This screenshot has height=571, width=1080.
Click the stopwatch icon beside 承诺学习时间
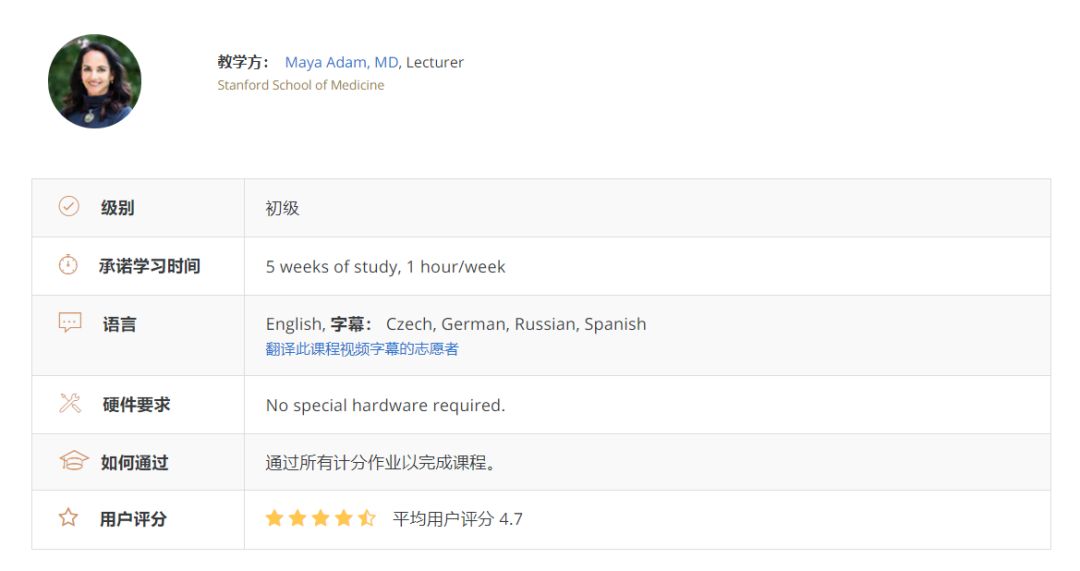pos(68,264)
